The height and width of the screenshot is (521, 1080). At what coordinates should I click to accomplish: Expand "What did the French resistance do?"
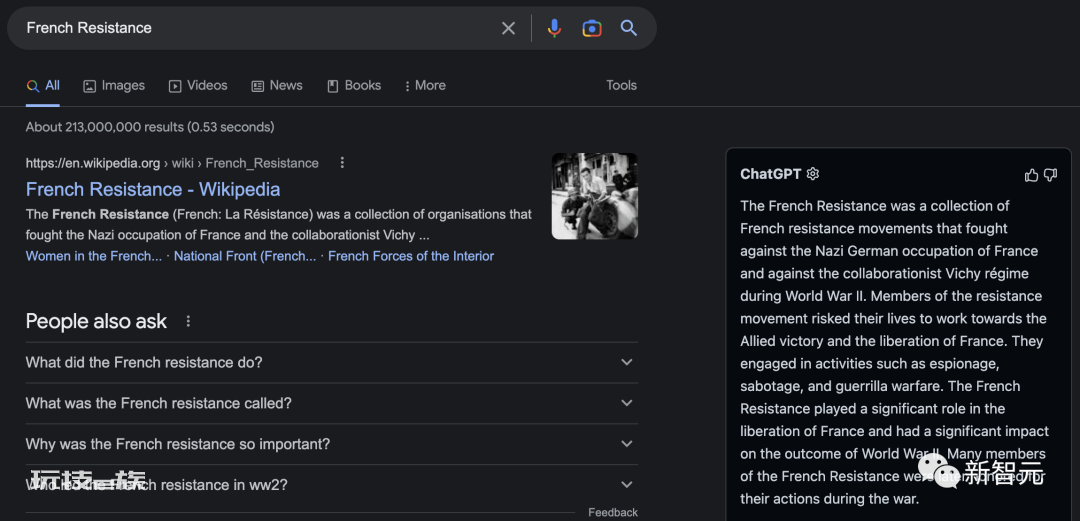(x=331, y=362)
